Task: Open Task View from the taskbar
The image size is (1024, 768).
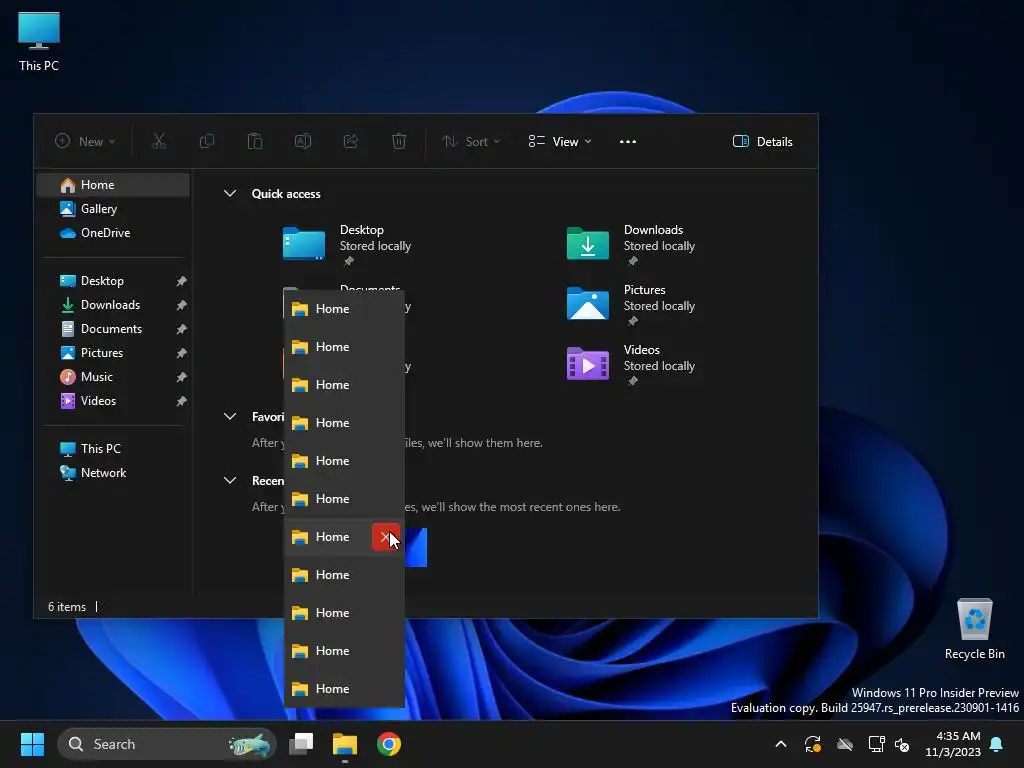Action: pyautogui.click(x=302, y=744)
